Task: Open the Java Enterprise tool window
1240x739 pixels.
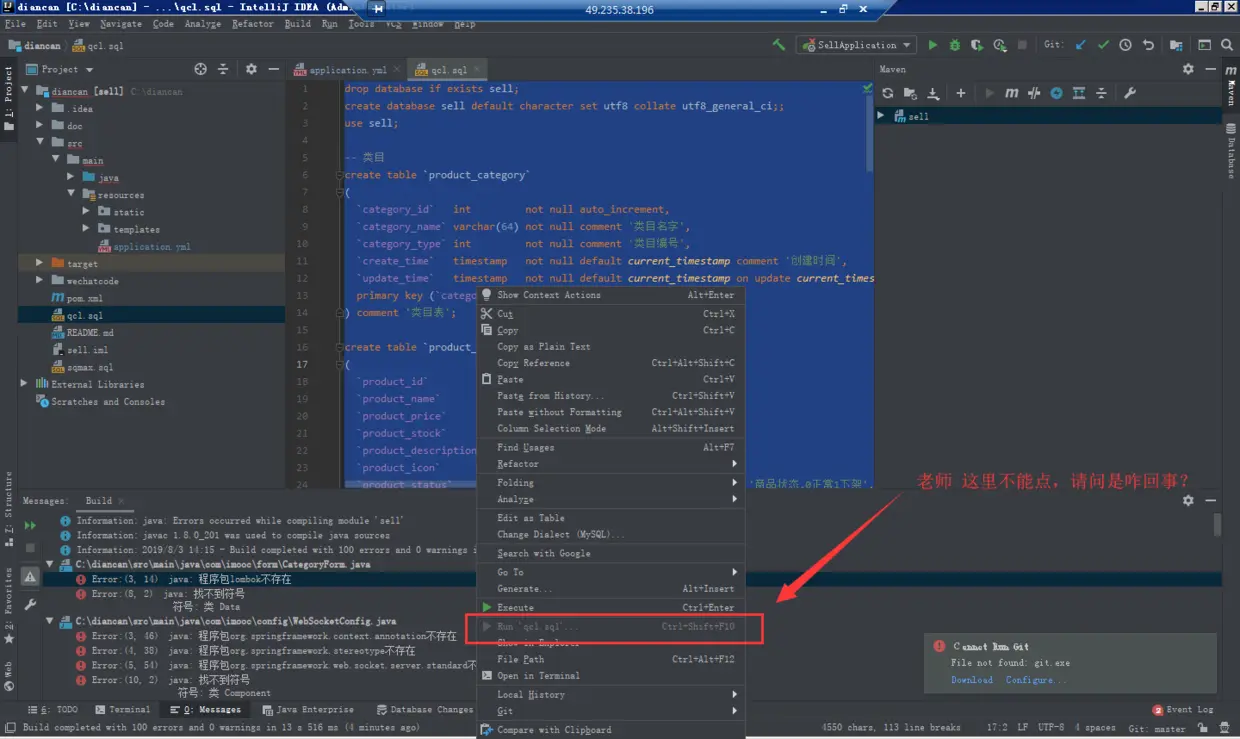Action: 308,709
